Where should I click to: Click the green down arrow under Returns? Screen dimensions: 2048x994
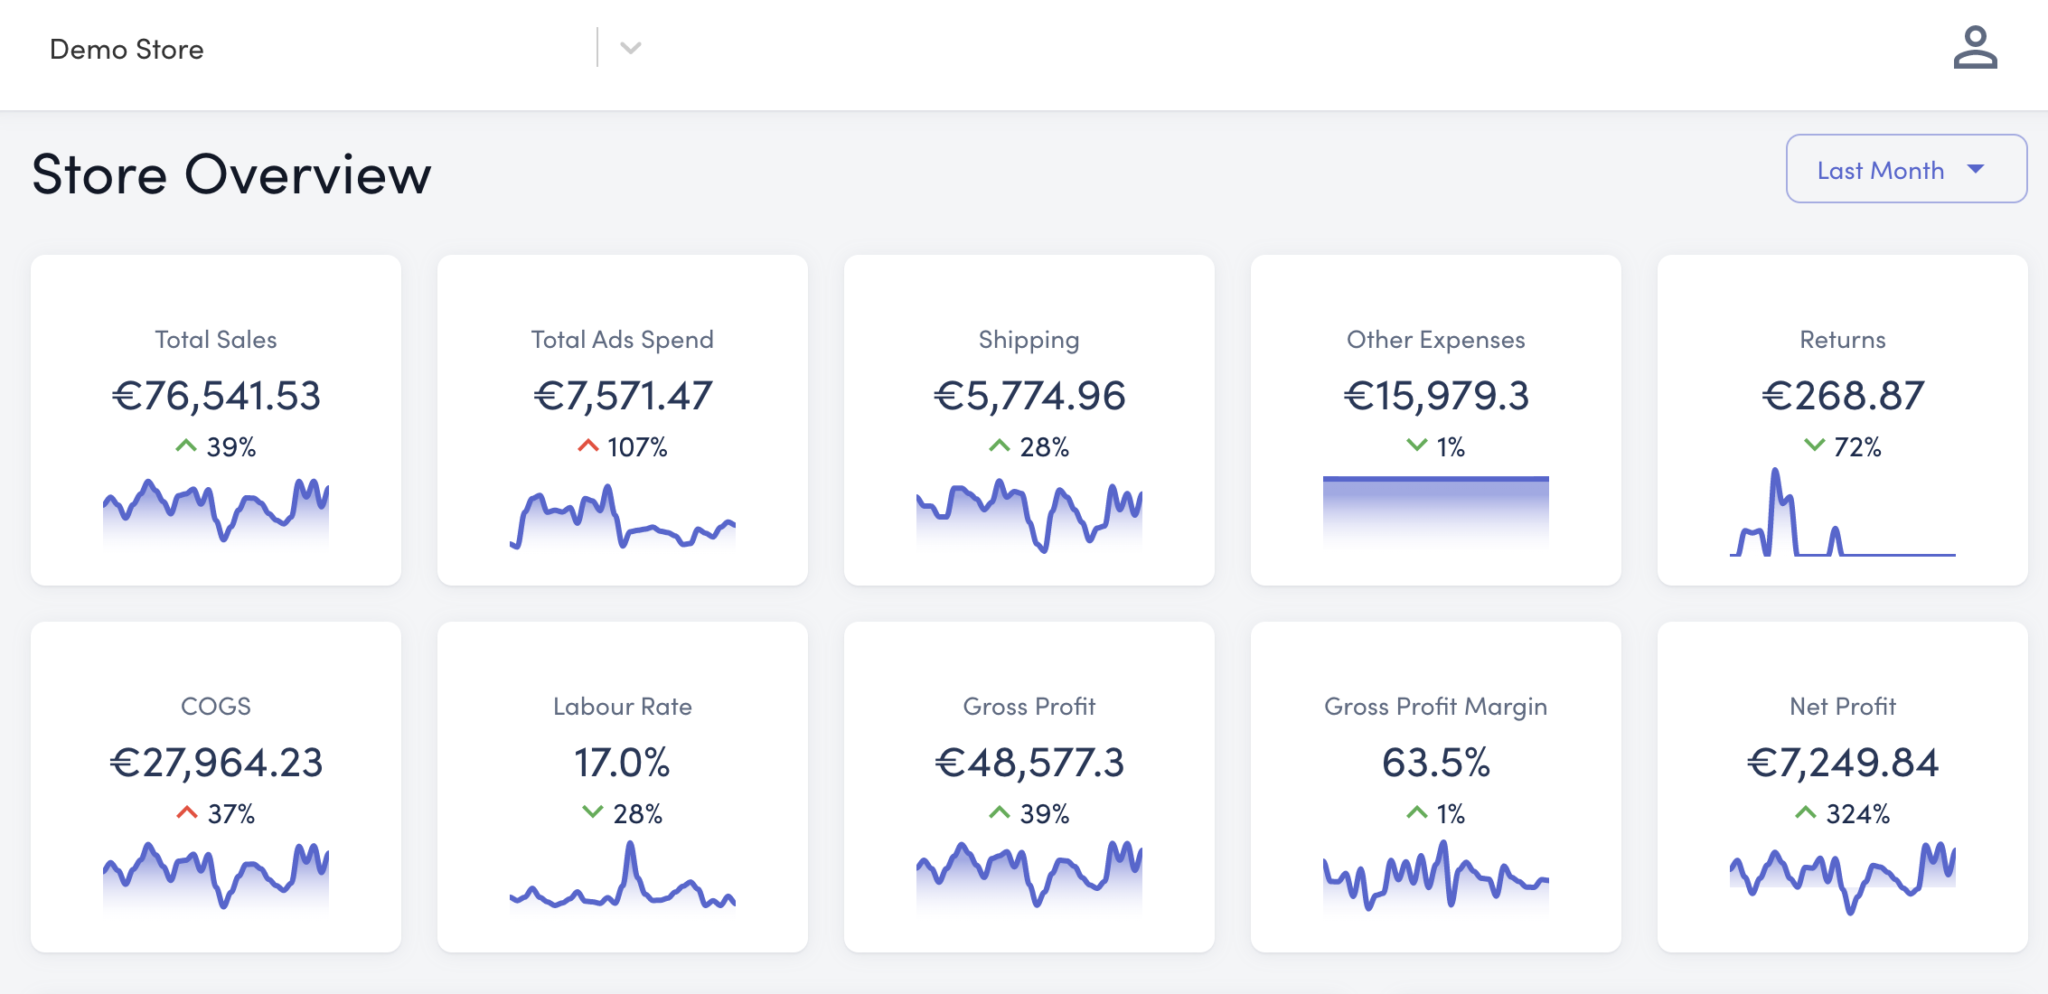coord(1814,446)
